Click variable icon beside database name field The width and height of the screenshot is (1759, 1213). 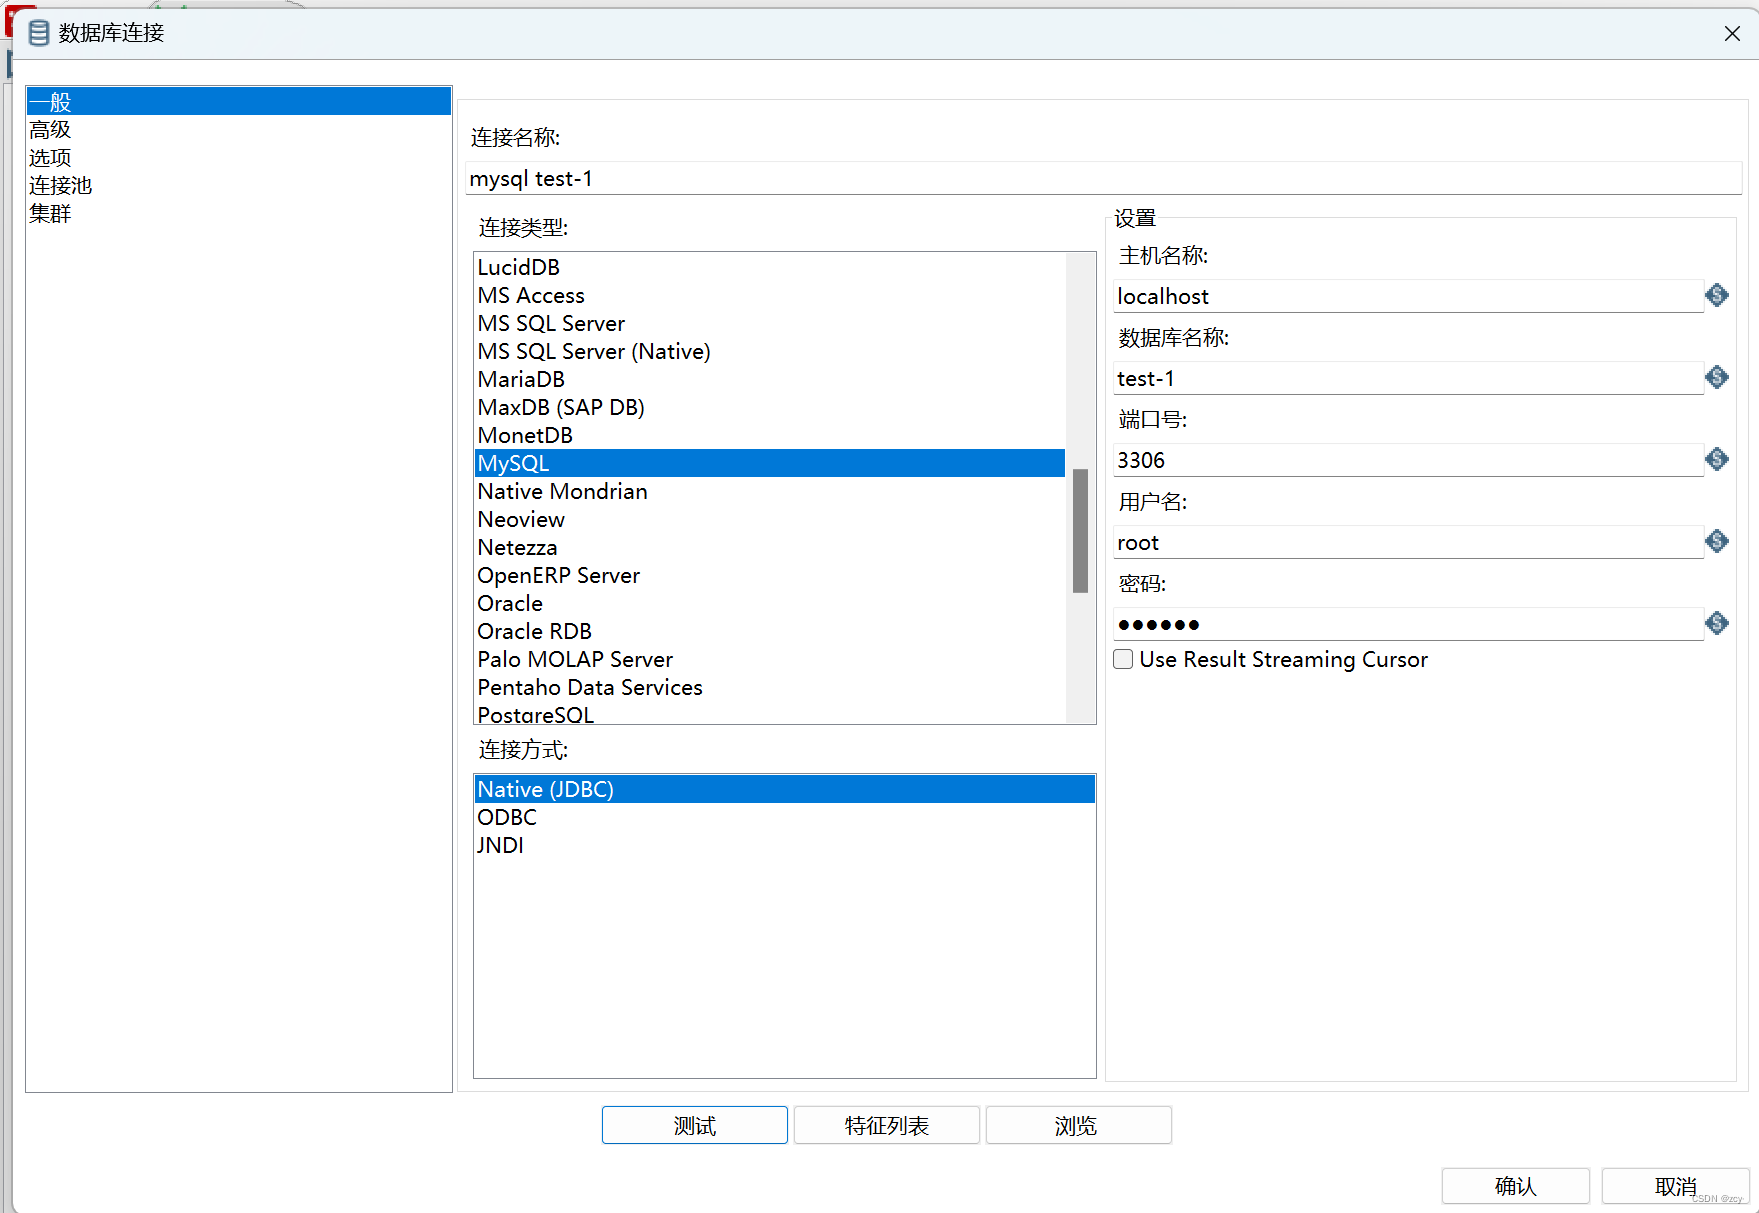(1717, 377)
